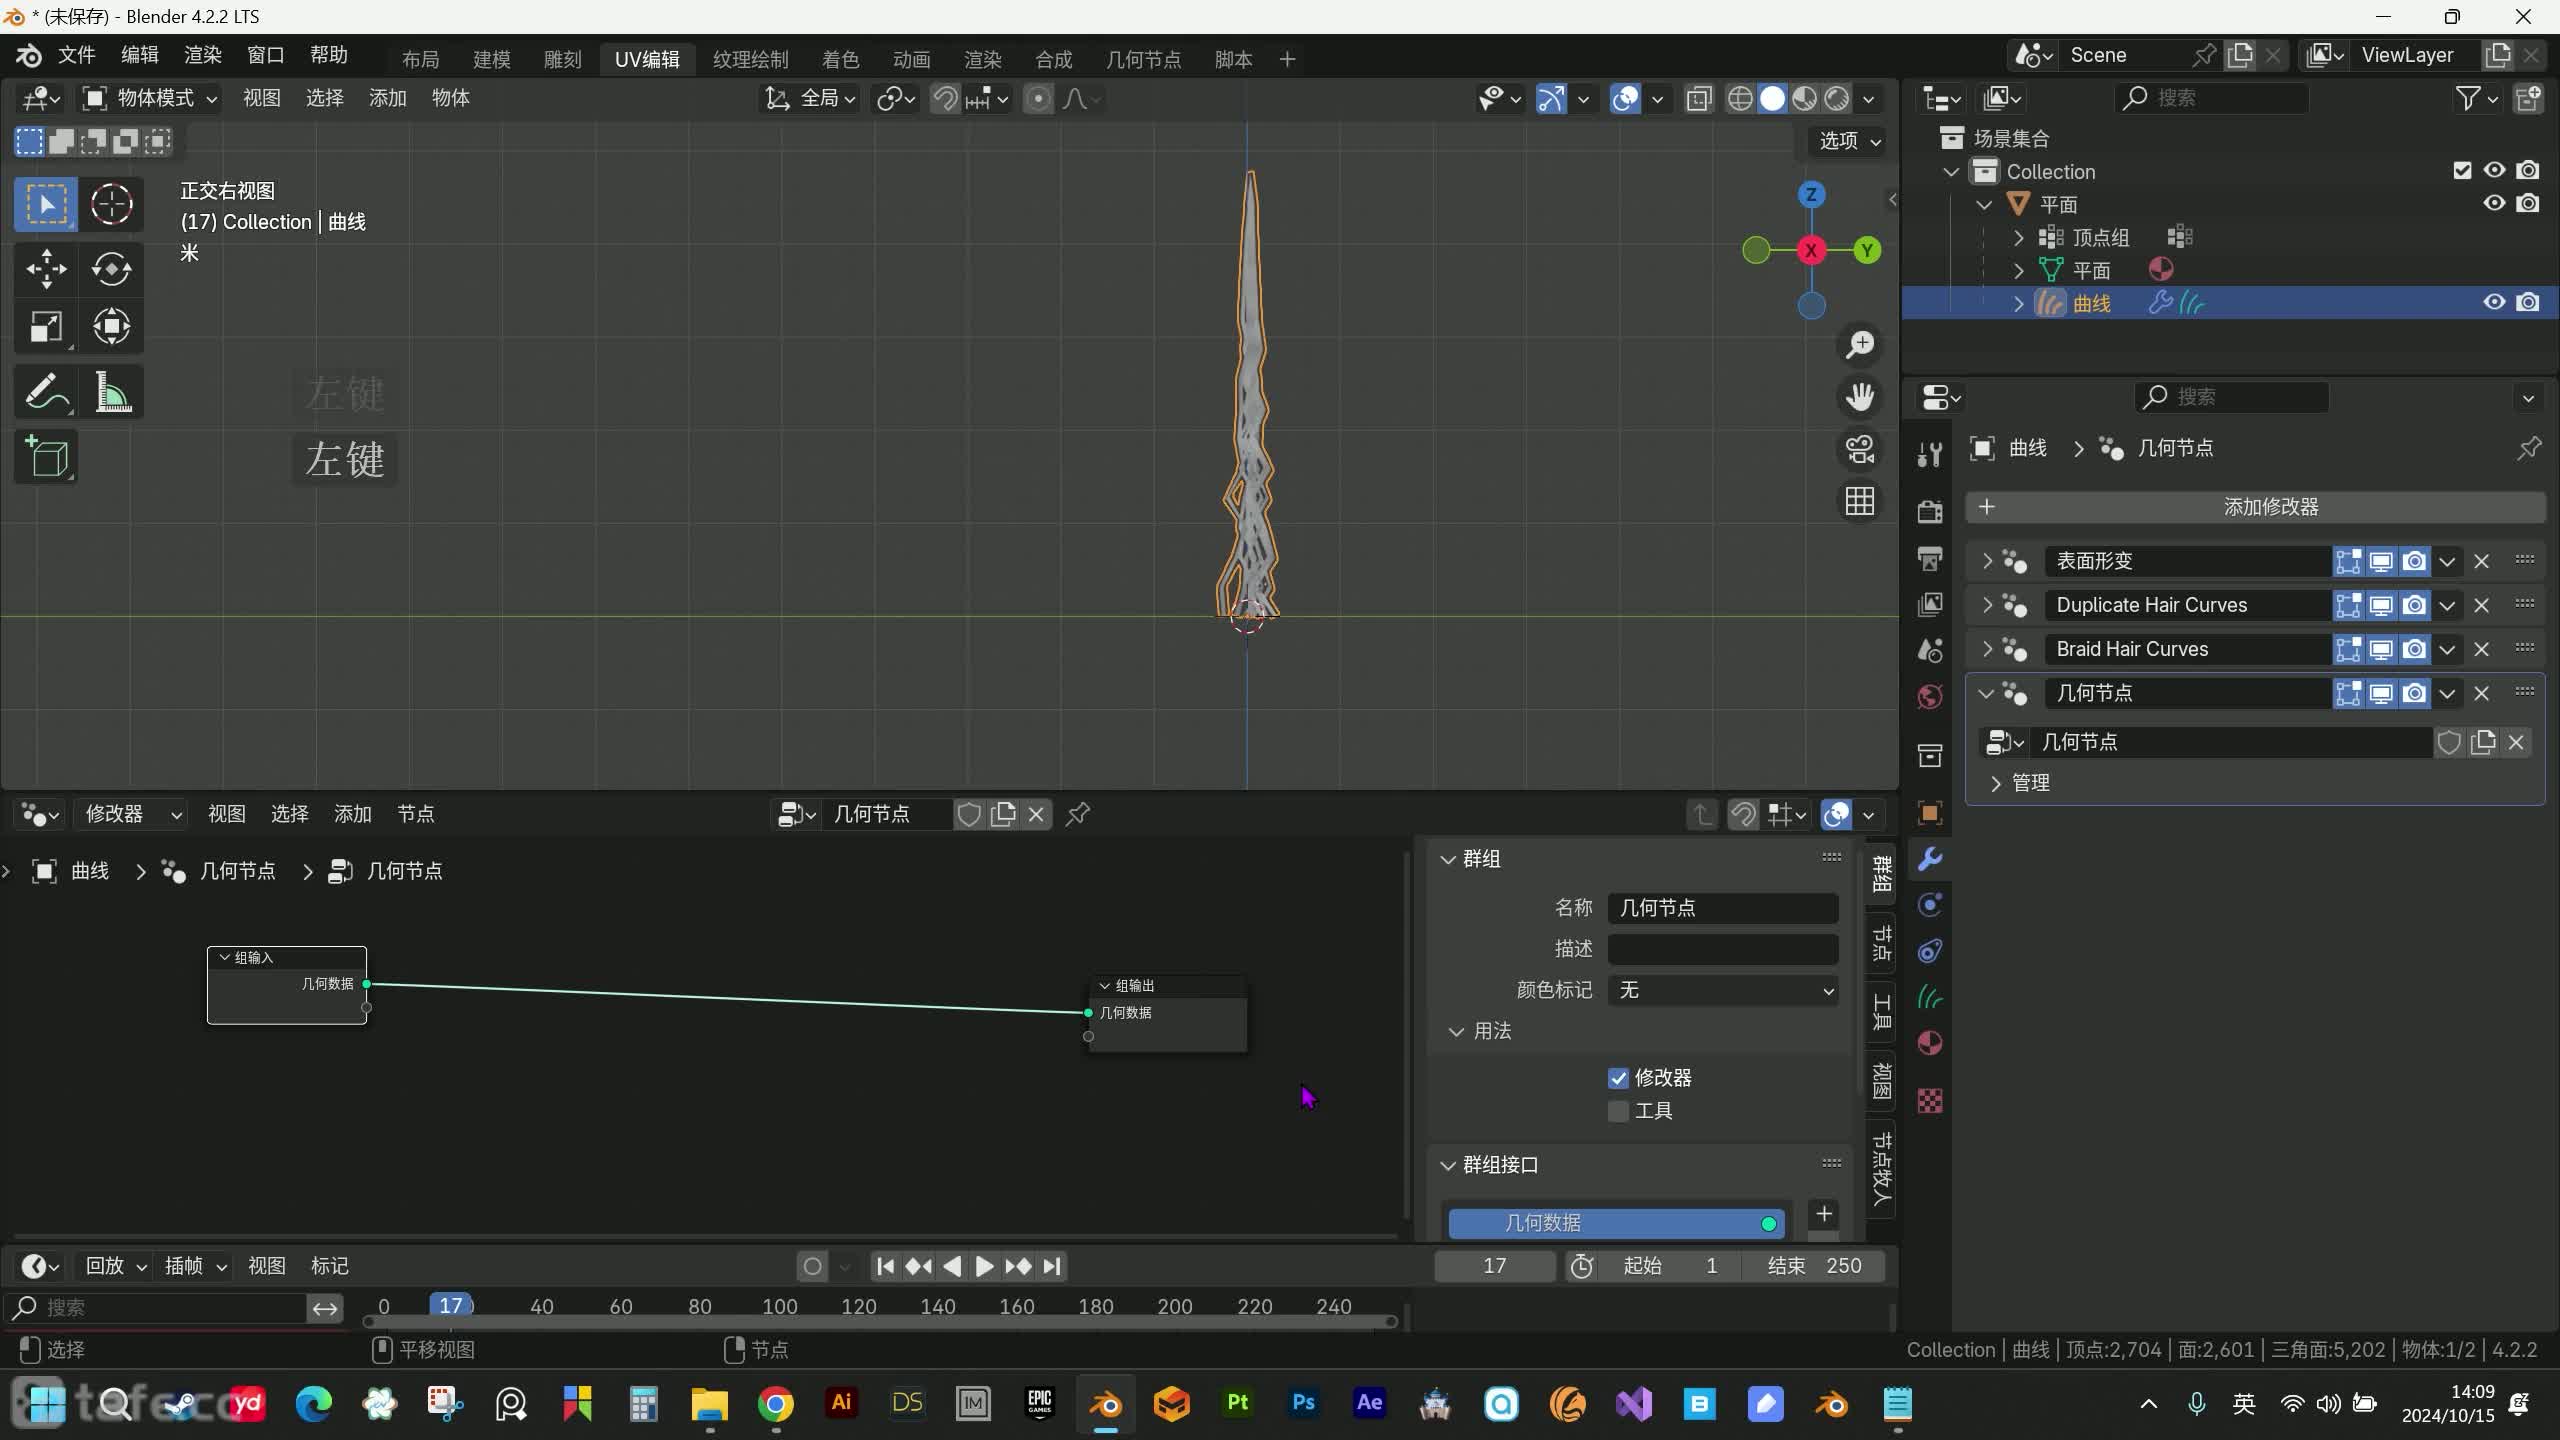The width and height of the screenshot is (2560, 1440).
Task: Toggle realtime display for 表面形变 modifier
Action: (2381, 561)
